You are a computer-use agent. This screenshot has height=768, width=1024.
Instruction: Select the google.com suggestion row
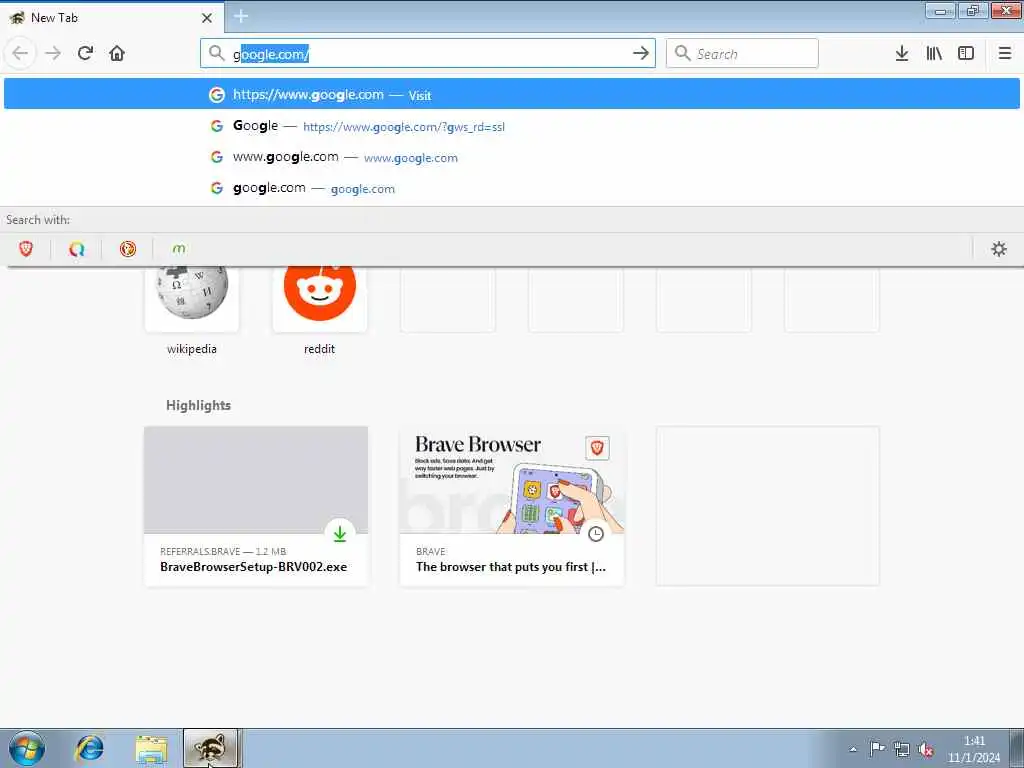click(x=511, y=188)
